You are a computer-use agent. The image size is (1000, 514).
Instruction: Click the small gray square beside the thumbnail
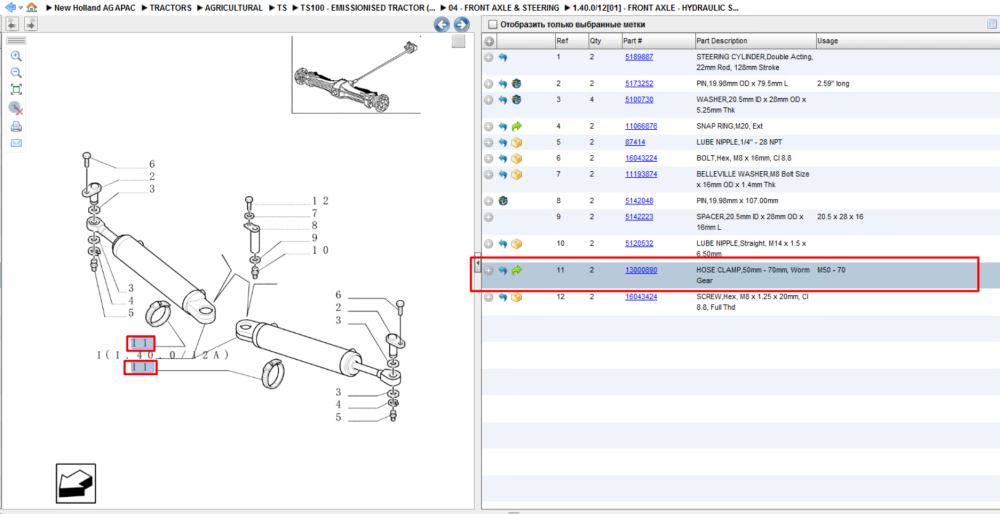point(458,42)
